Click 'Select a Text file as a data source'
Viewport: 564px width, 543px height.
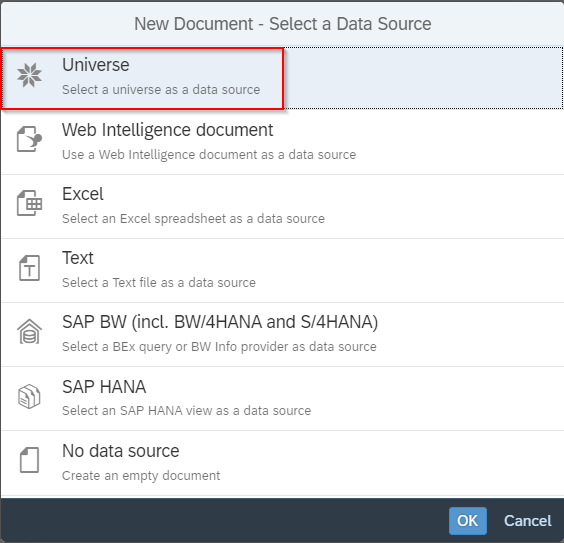click(x=159, y=283)
